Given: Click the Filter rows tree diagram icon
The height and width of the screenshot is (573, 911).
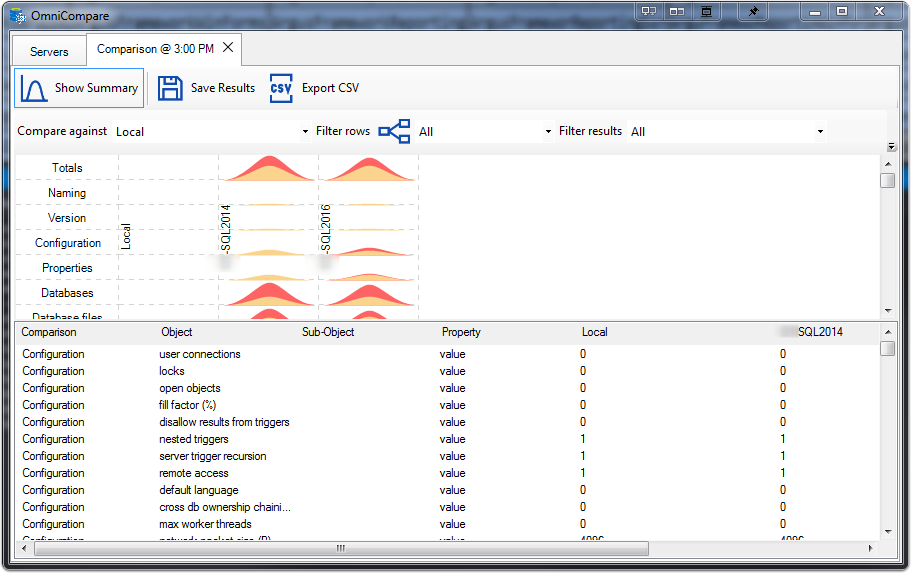Looking at the screenshot, I should click(x=394, y=131).
